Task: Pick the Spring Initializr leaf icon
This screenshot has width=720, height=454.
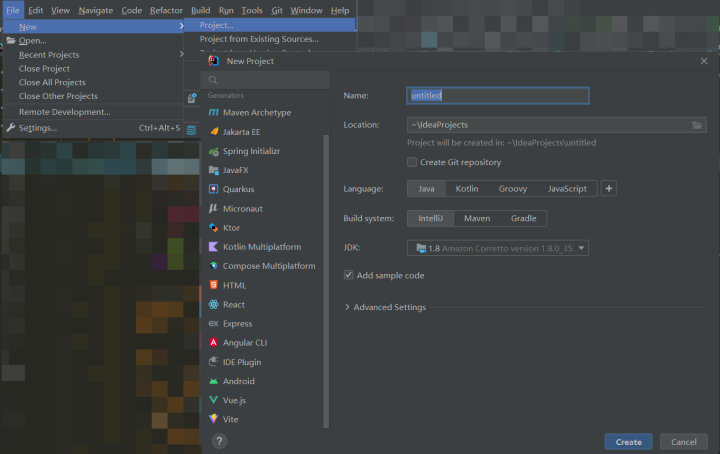Action: coord(214,151)
